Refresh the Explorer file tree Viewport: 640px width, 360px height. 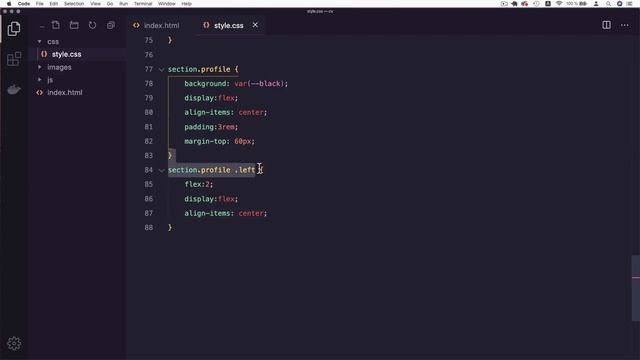92,25
